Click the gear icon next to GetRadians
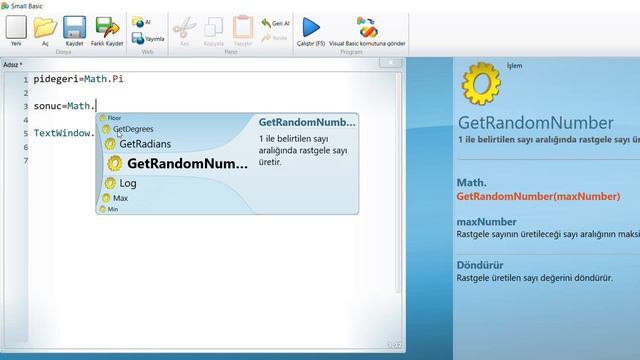The height and width of the screenshot is (360, 640). coord(110,144)
